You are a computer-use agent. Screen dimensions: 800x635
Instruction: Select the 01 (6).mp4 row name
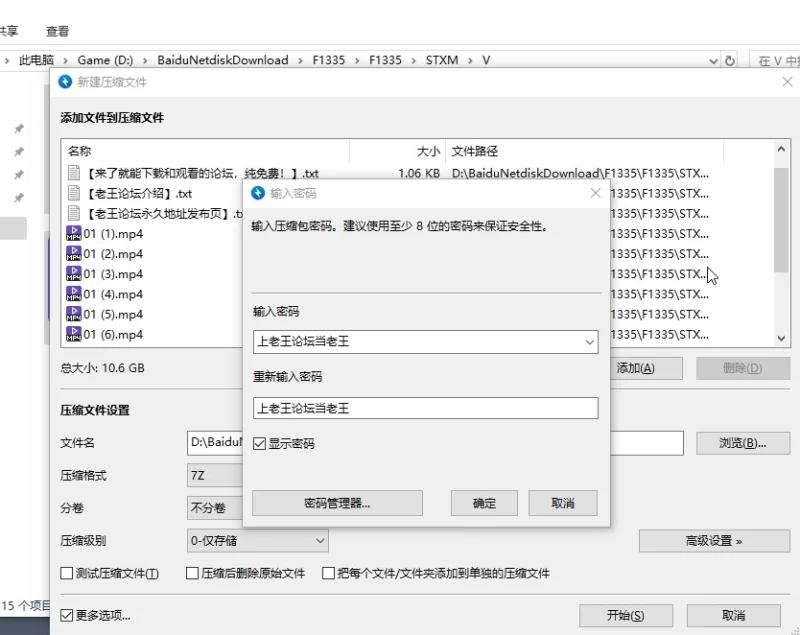pyautogui.click(x=113, y=335)
